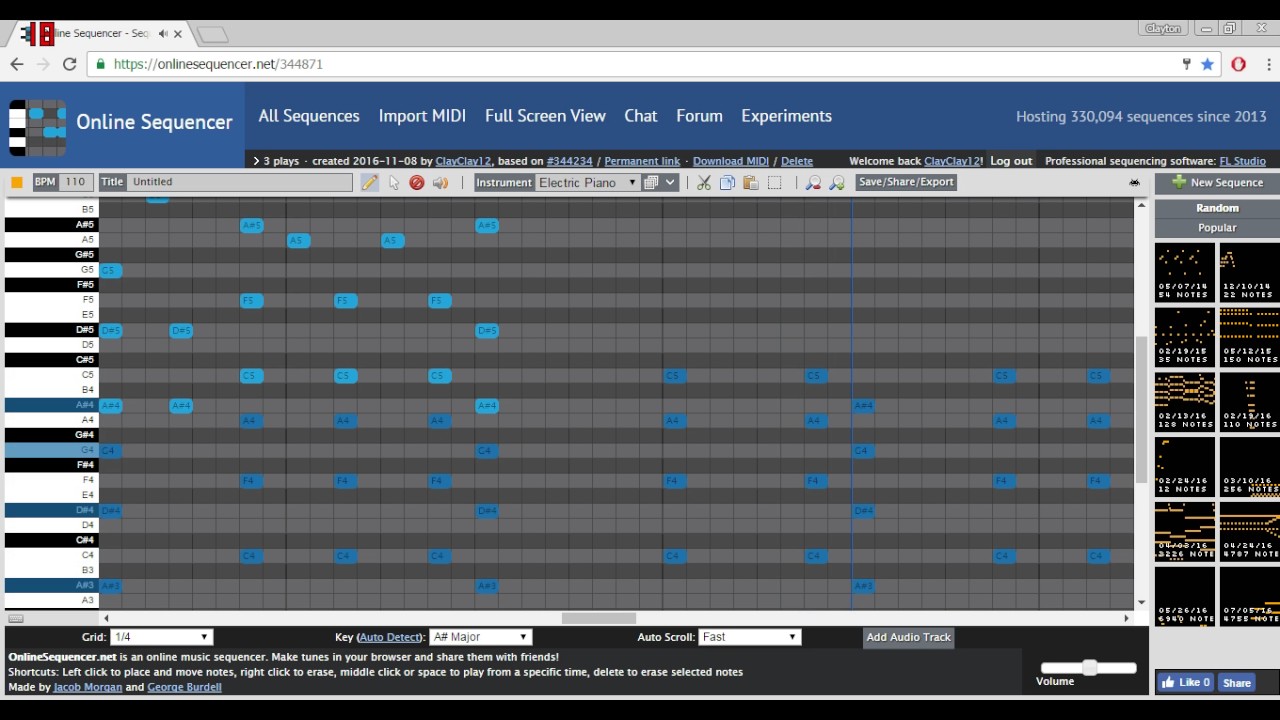Click the Permanent link

[x=642, y=161]
